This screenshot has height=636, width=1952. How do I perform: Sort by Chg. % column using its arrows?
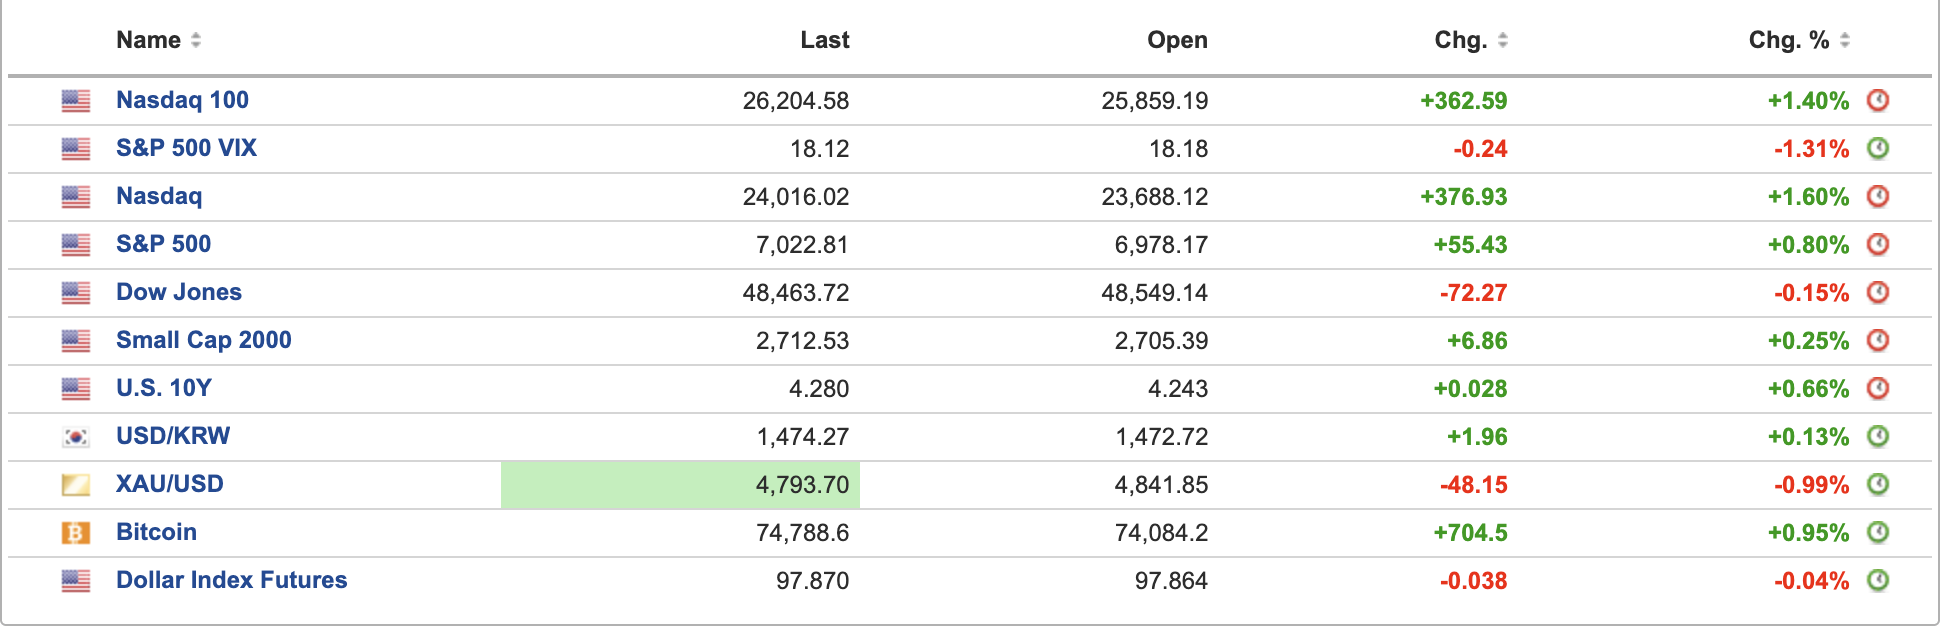coord(1845,40)
